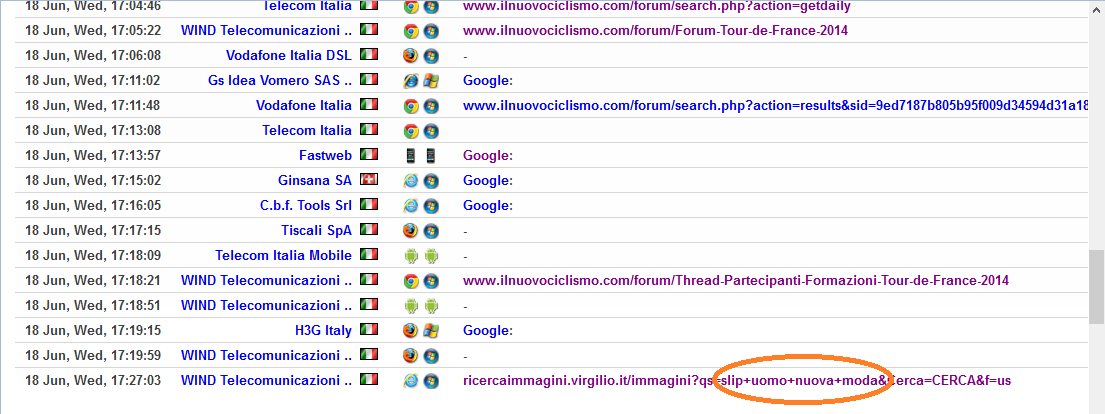
Task: Select the timestamp 18 Jun, Wed, 17:06:08
Action: 92,56
